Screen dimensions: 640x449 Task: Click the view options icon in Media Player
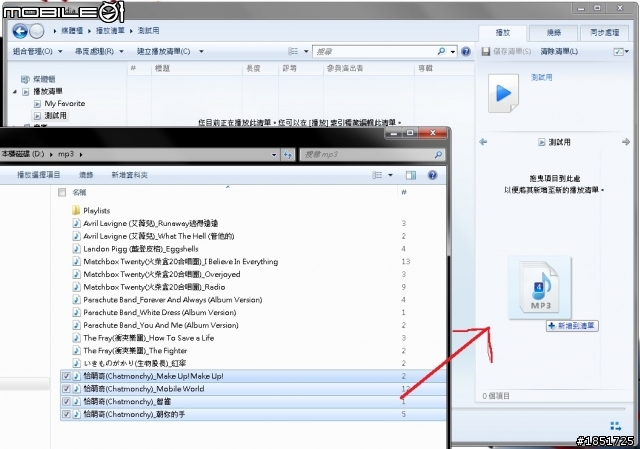(293, 51)
